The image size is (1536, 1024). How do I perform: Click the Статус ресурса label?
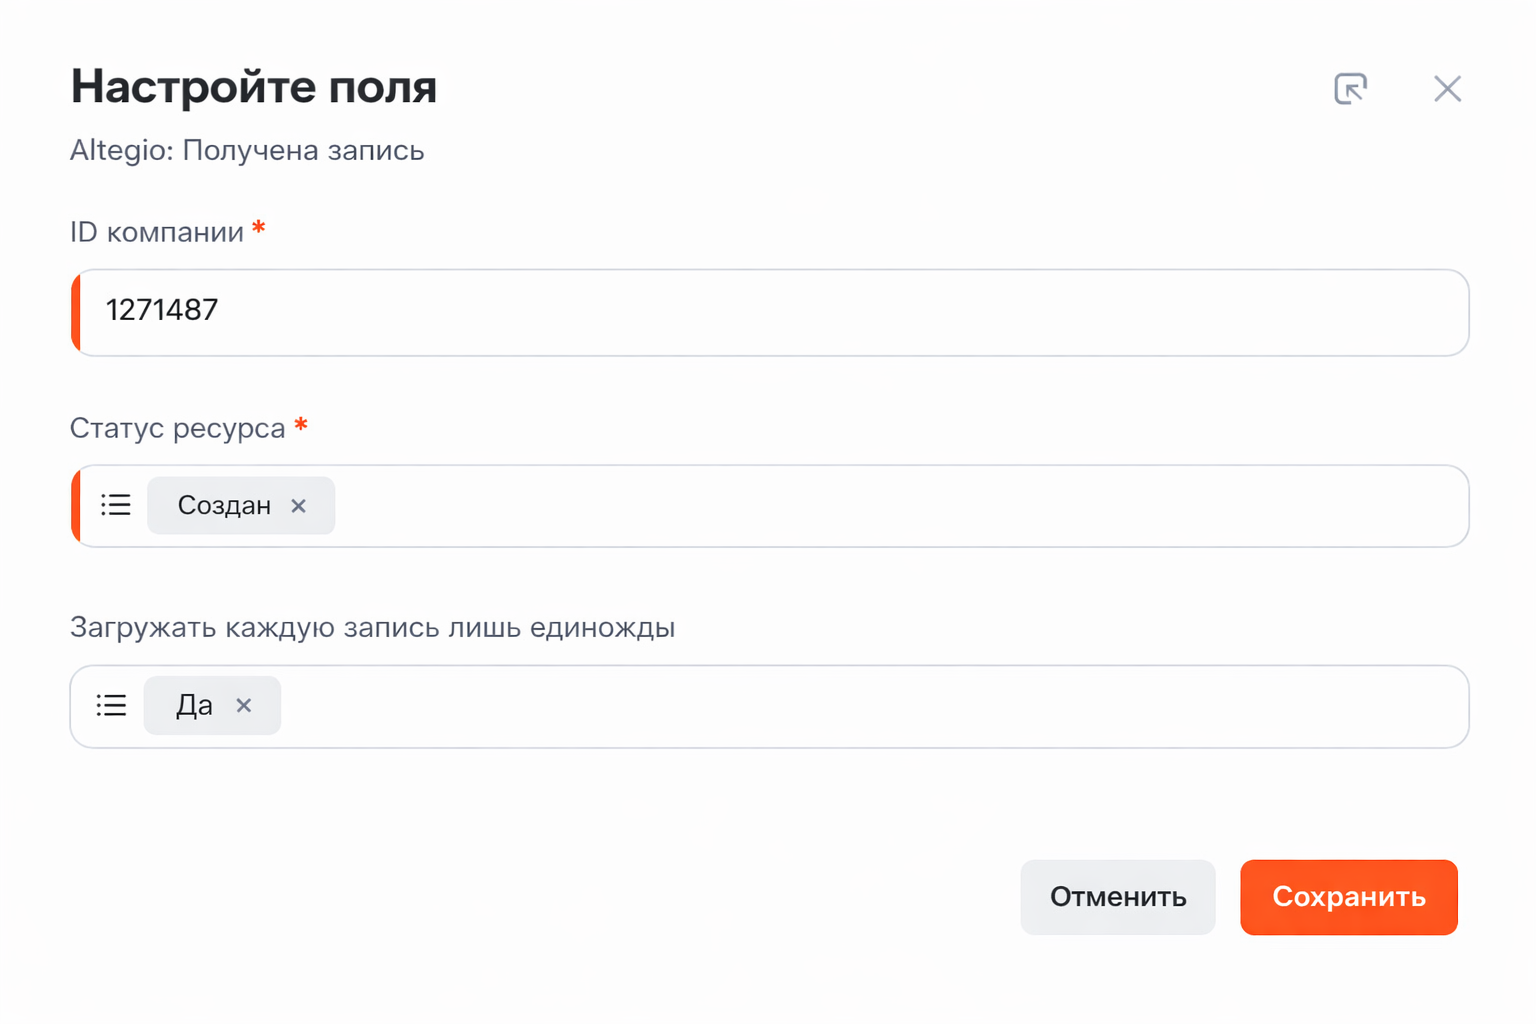click(x=178, y=428)
